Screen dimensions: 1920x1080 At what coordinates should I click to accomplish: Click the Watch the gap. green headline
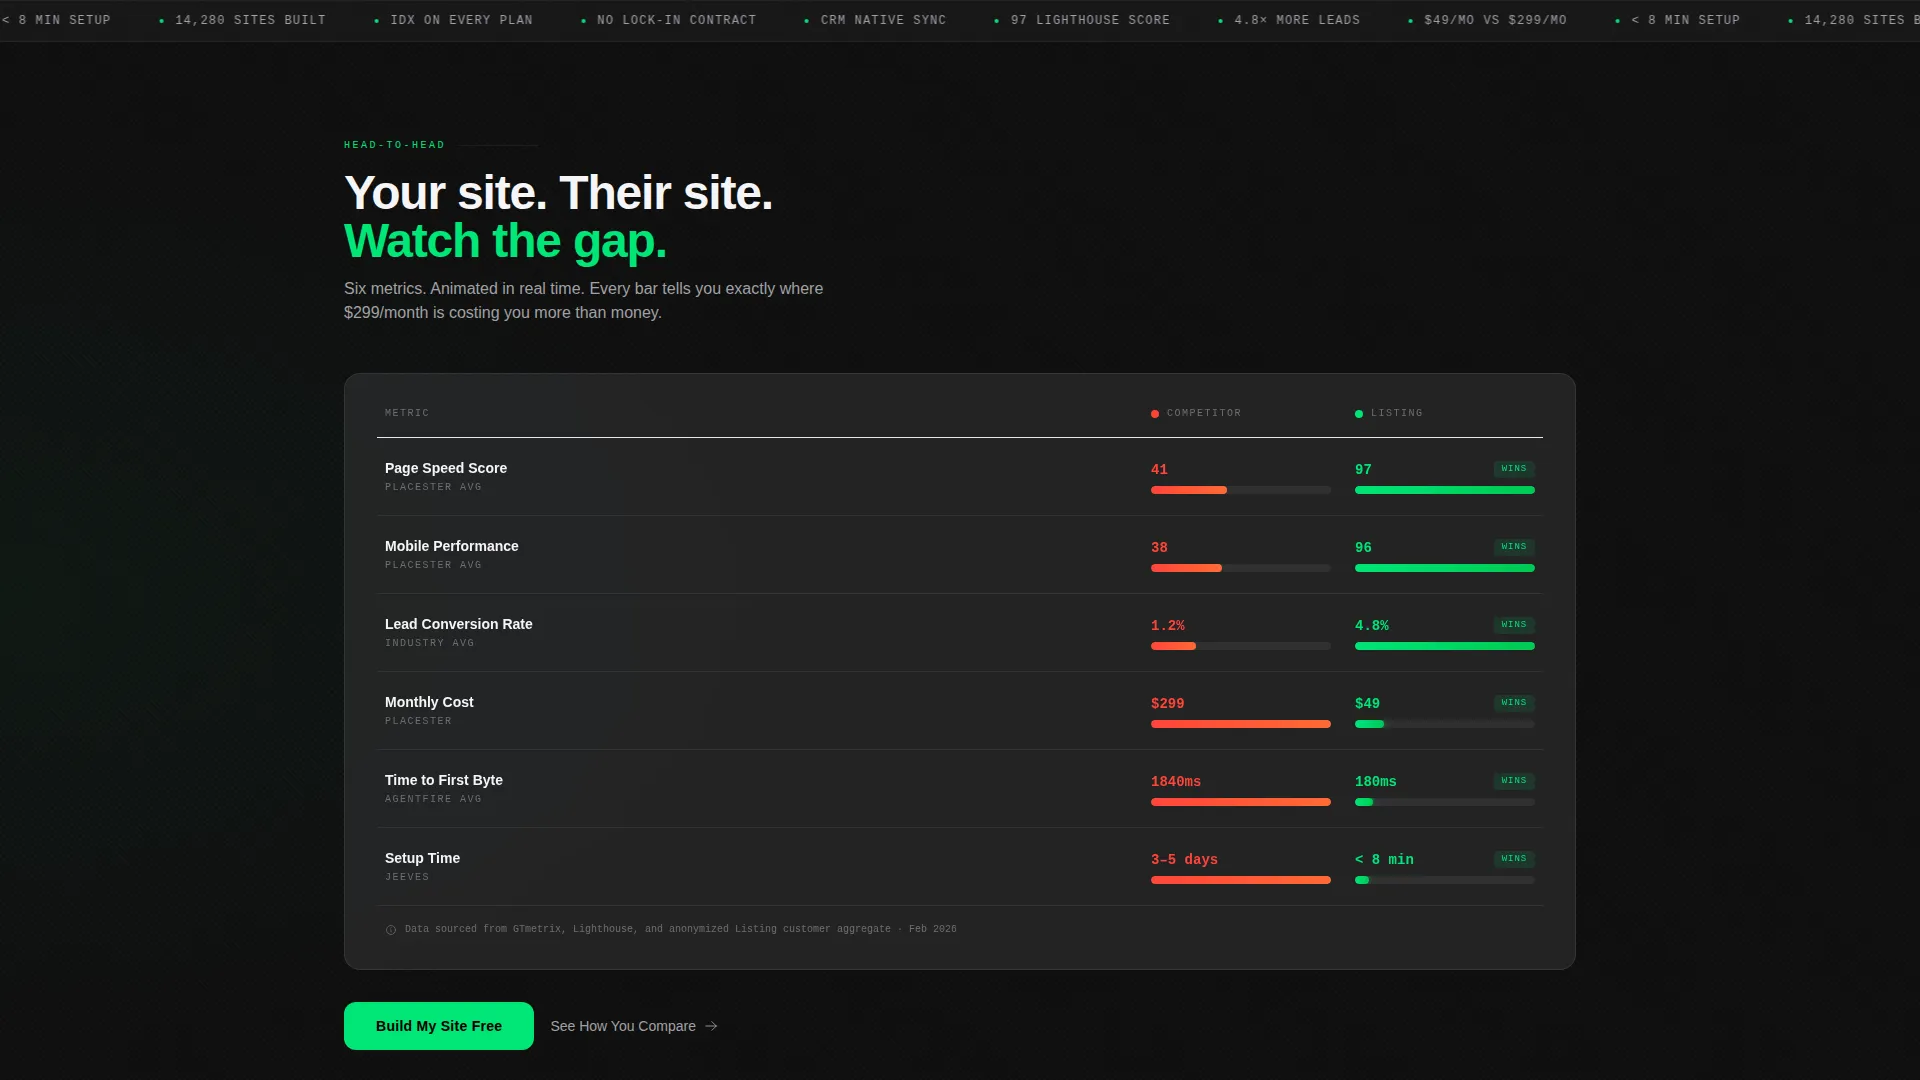[x=505, y=242]
